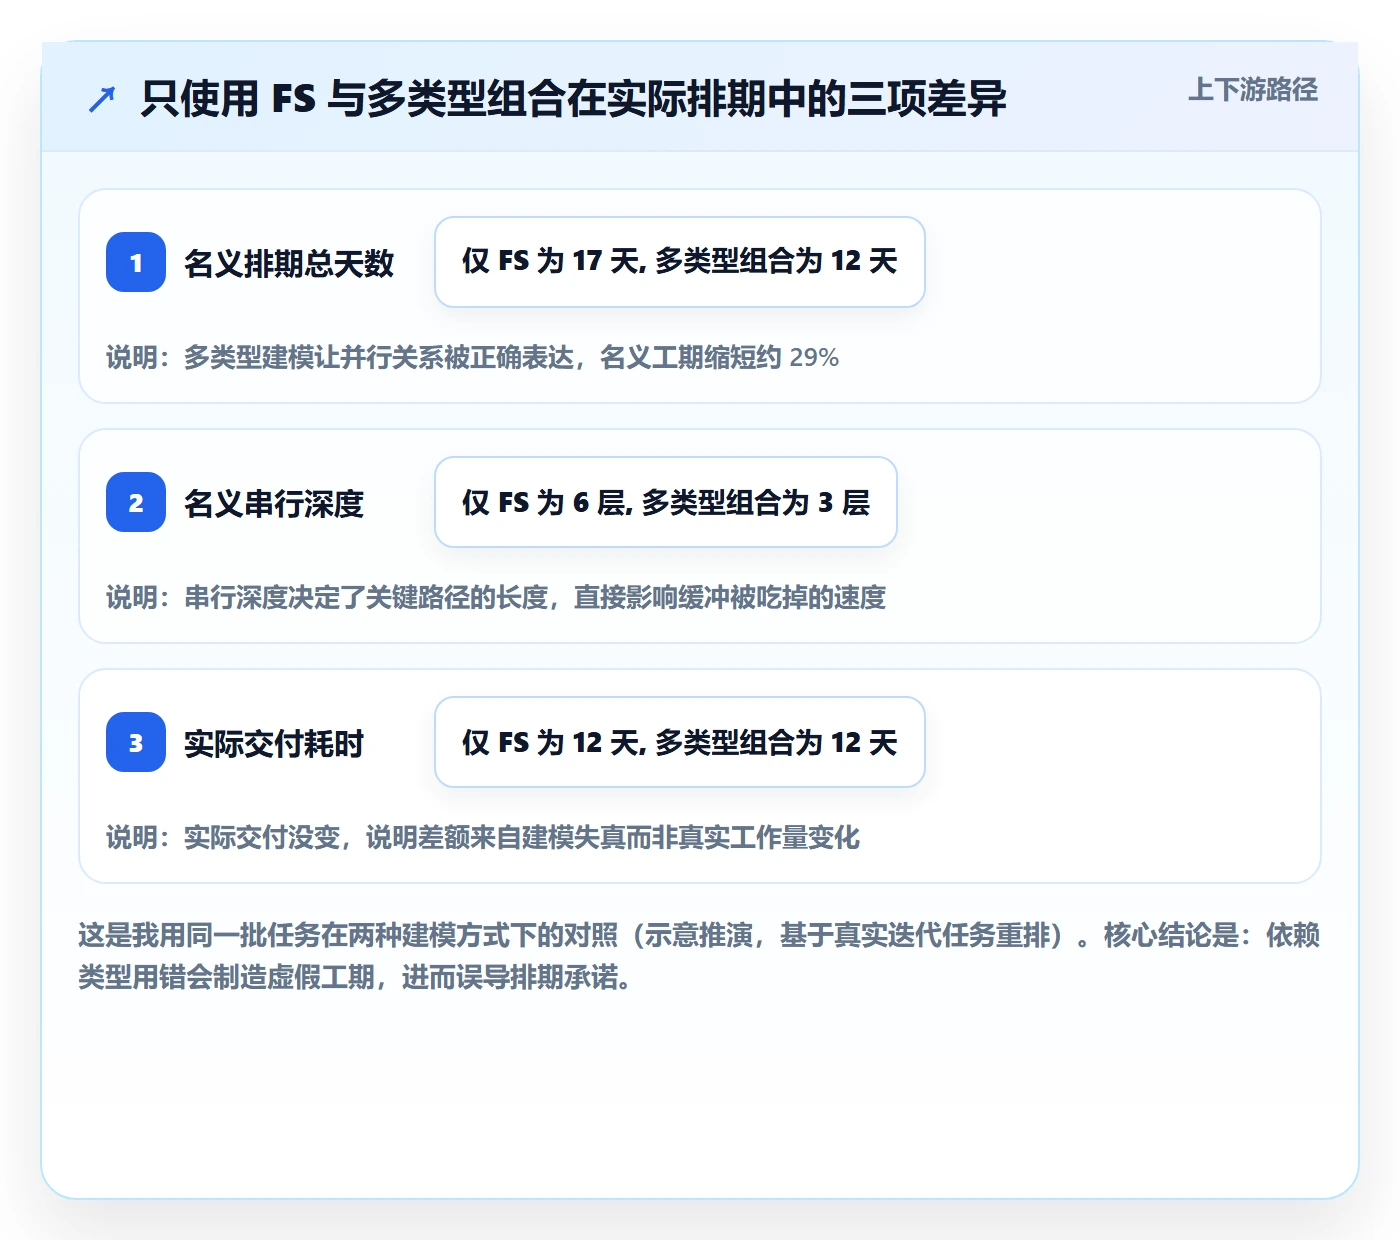1400x1240 pixels.
Task: Click the 实际交付耗时 heading
Action: (274, 743)
